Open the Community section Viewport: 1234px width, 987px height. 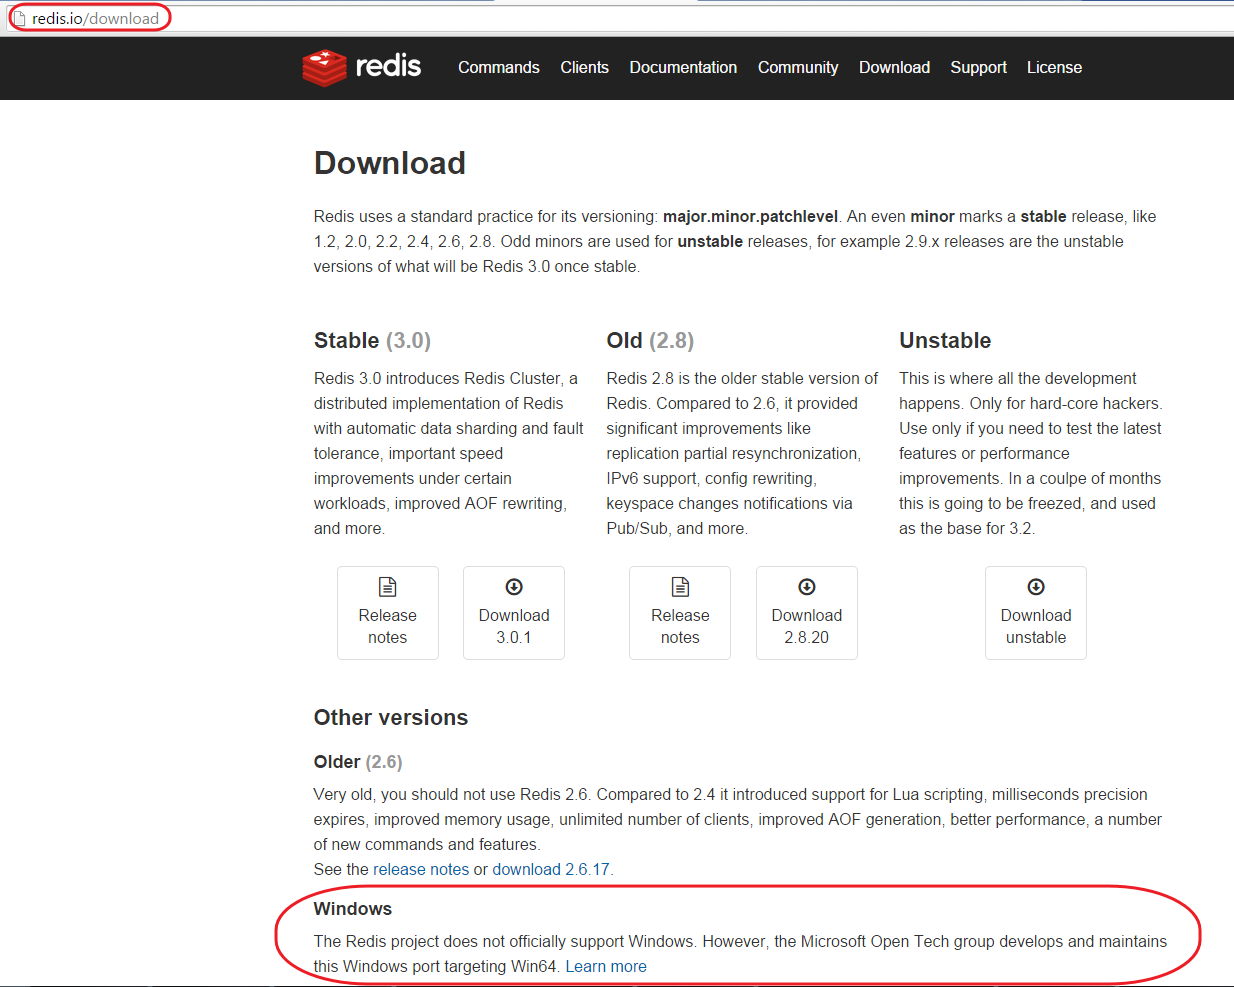(798, 67)
